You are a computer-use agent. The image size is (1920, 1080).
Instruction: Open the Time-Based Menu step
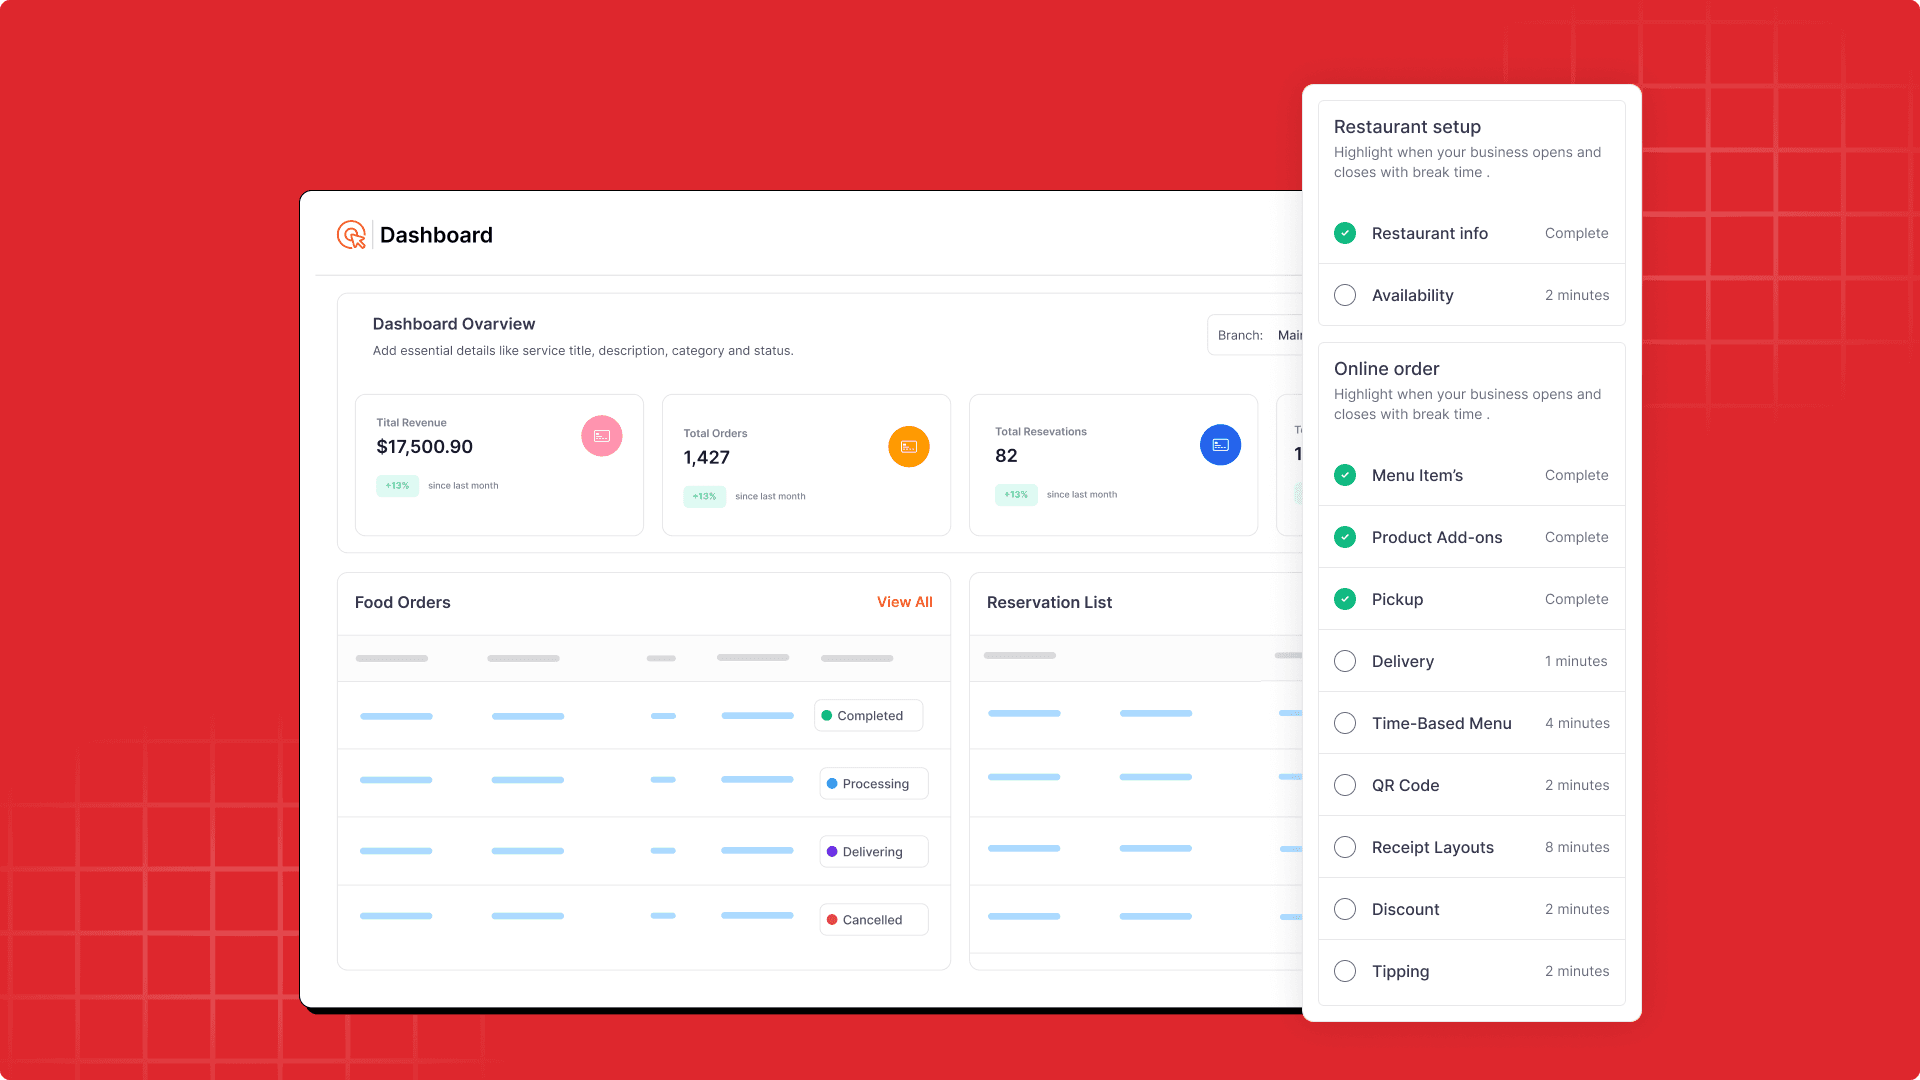pyautogui.click(x=1471, y=723)
